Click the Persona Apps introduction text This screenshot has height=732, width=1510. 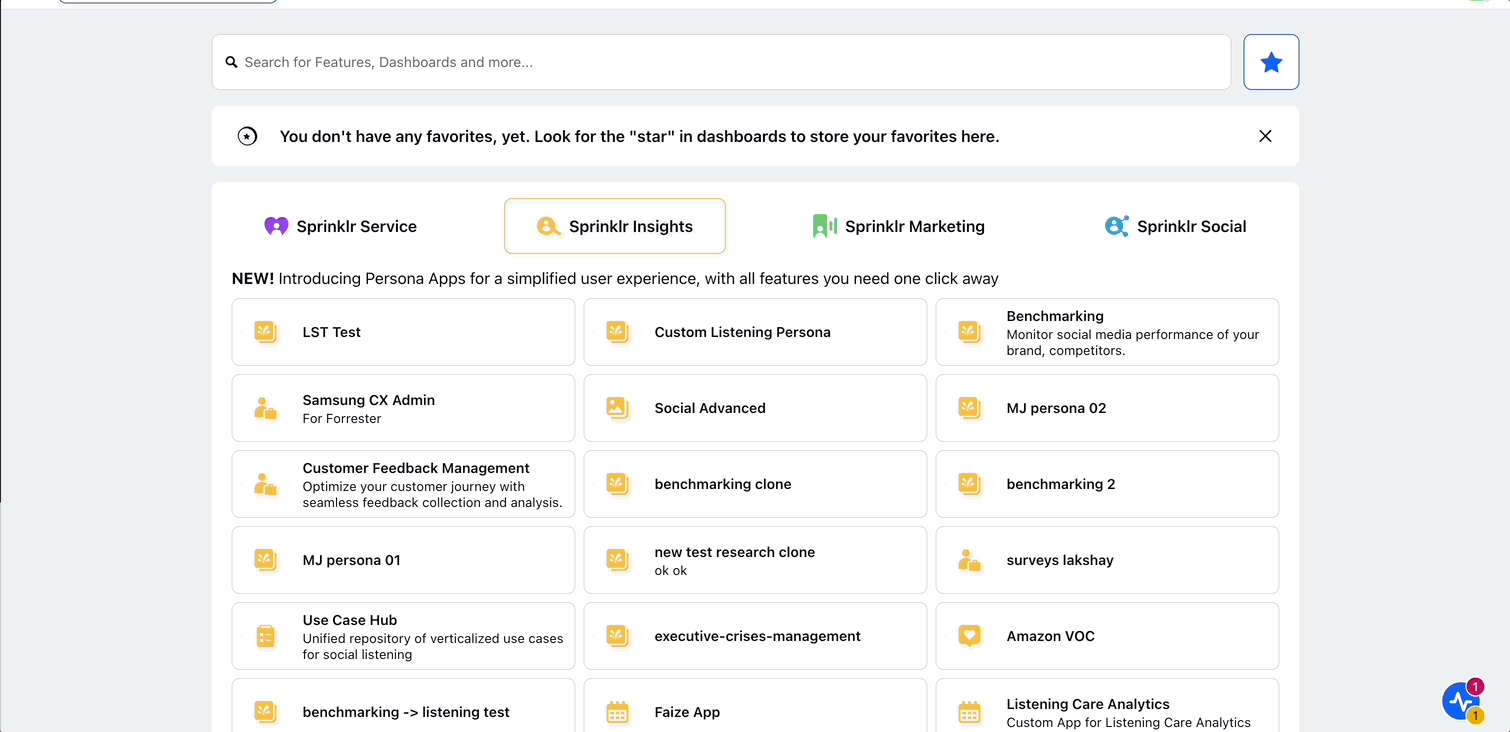point(615,279)
